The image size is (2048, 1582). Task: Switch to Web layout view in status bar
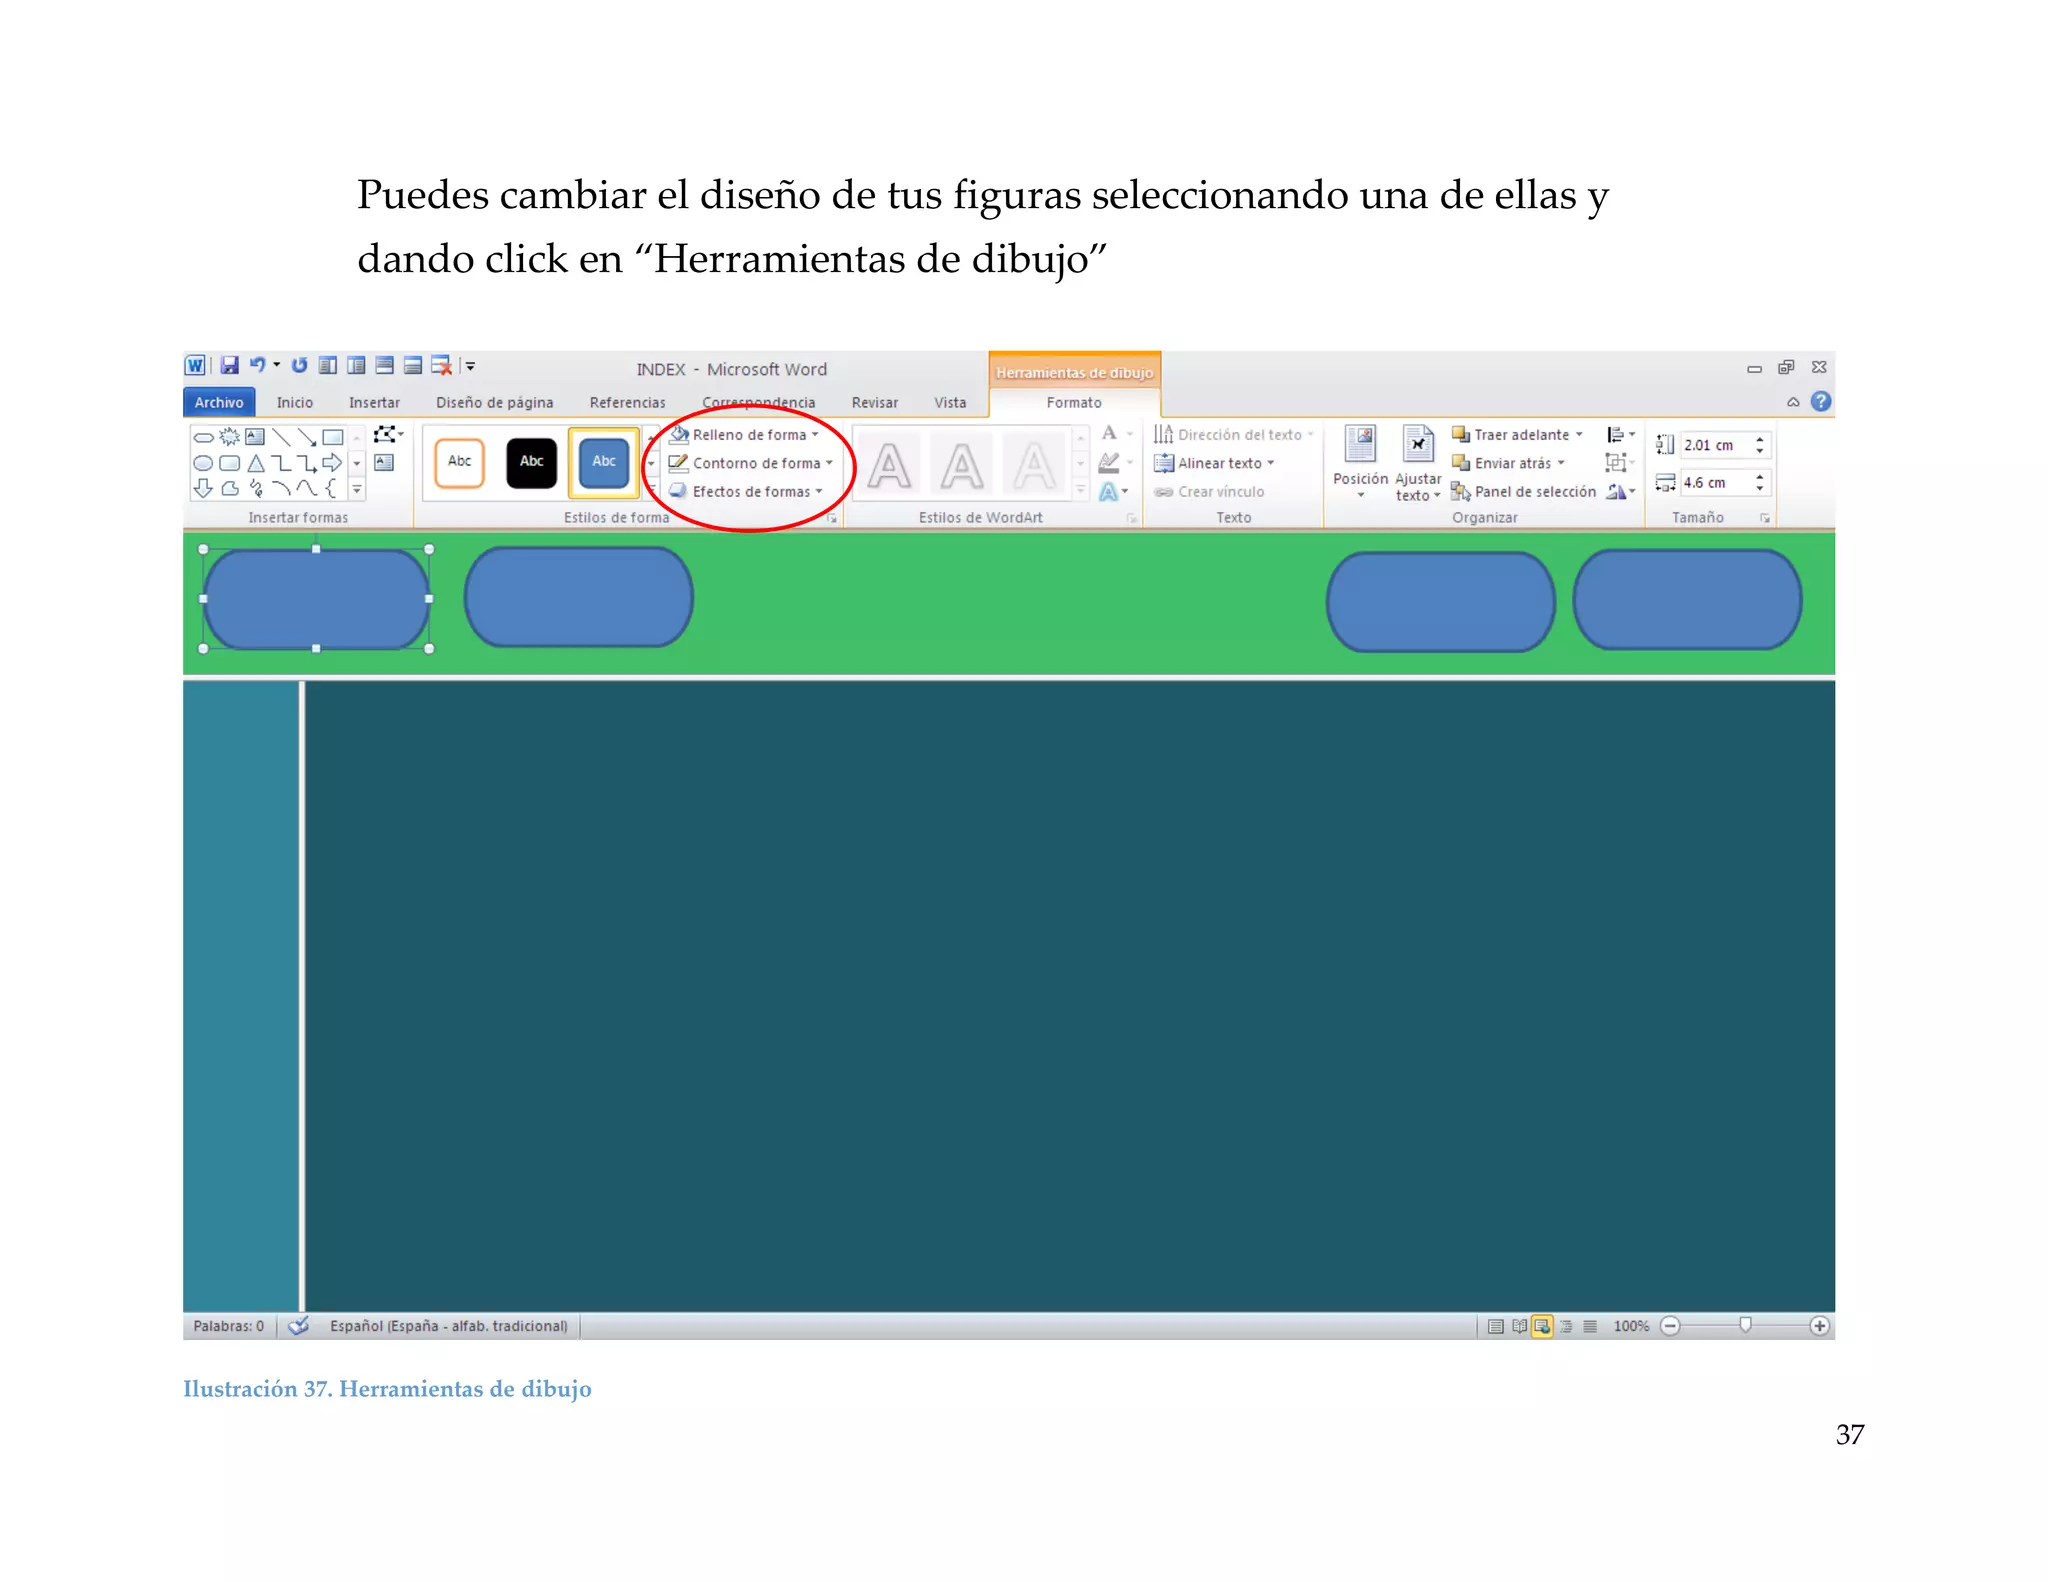pyautogui.click(x=1542, y=1326)
